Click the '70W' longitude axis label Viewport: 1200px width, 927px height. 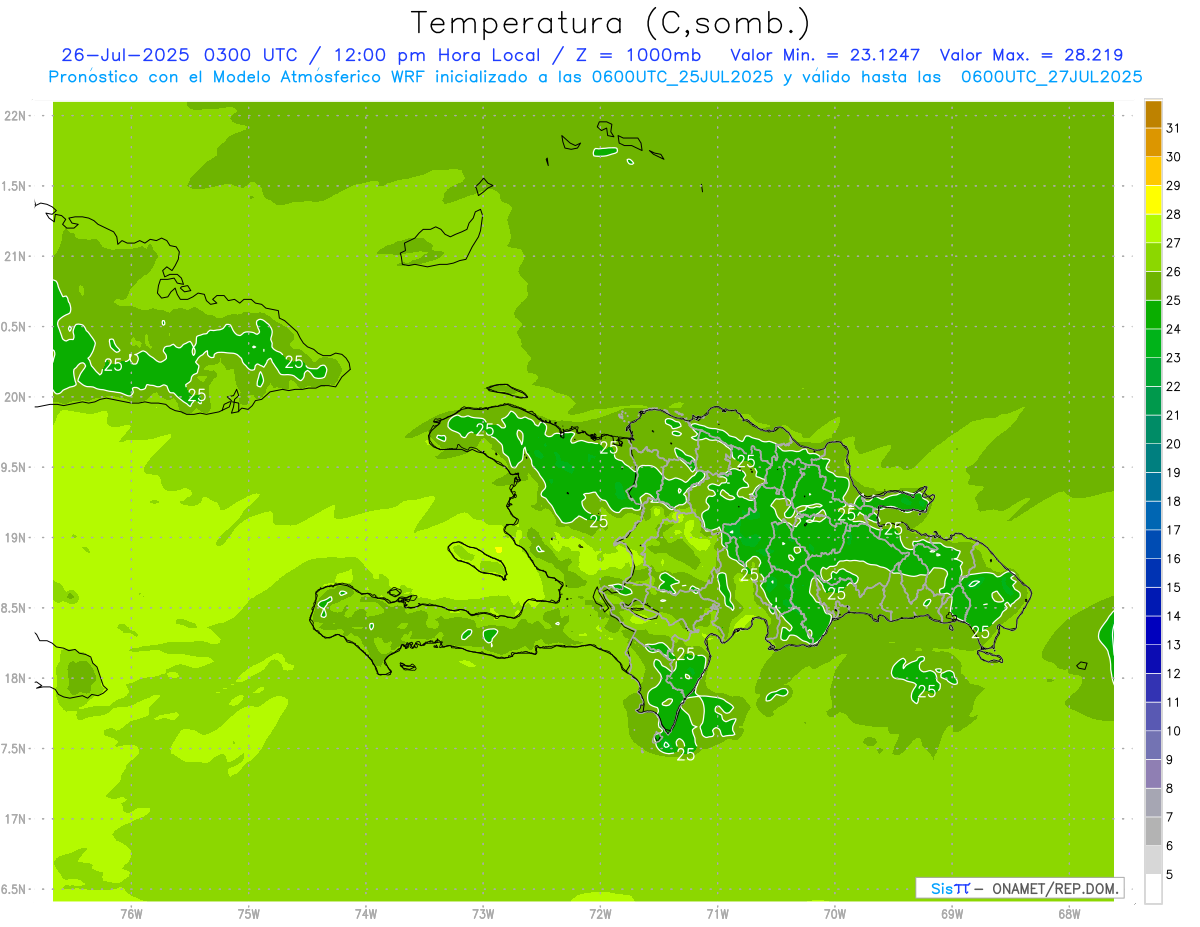[x=835, y=913]
